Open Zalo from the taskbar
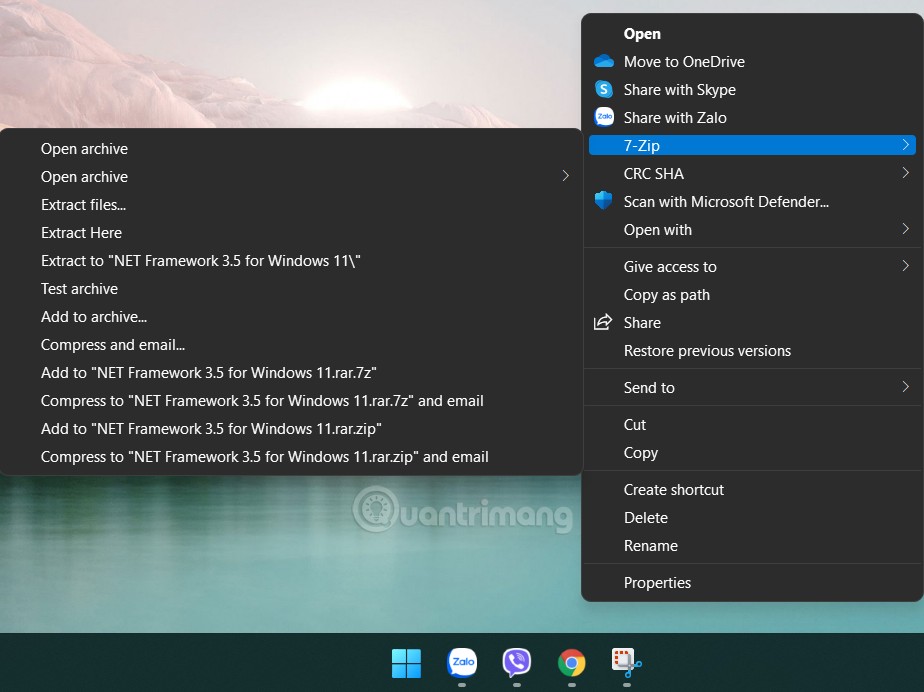The height and width of the screenshot is (692, 924). coord(462,663)
